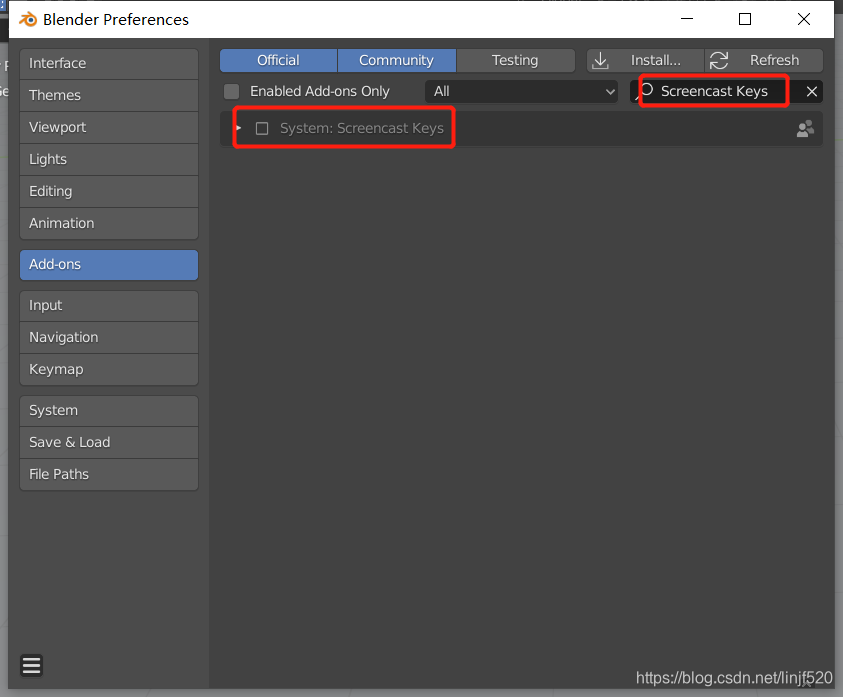The width and height of the screenshot is (843, 697).
Task: Open the Editing preferences section
Action: [x=109, y=191]
